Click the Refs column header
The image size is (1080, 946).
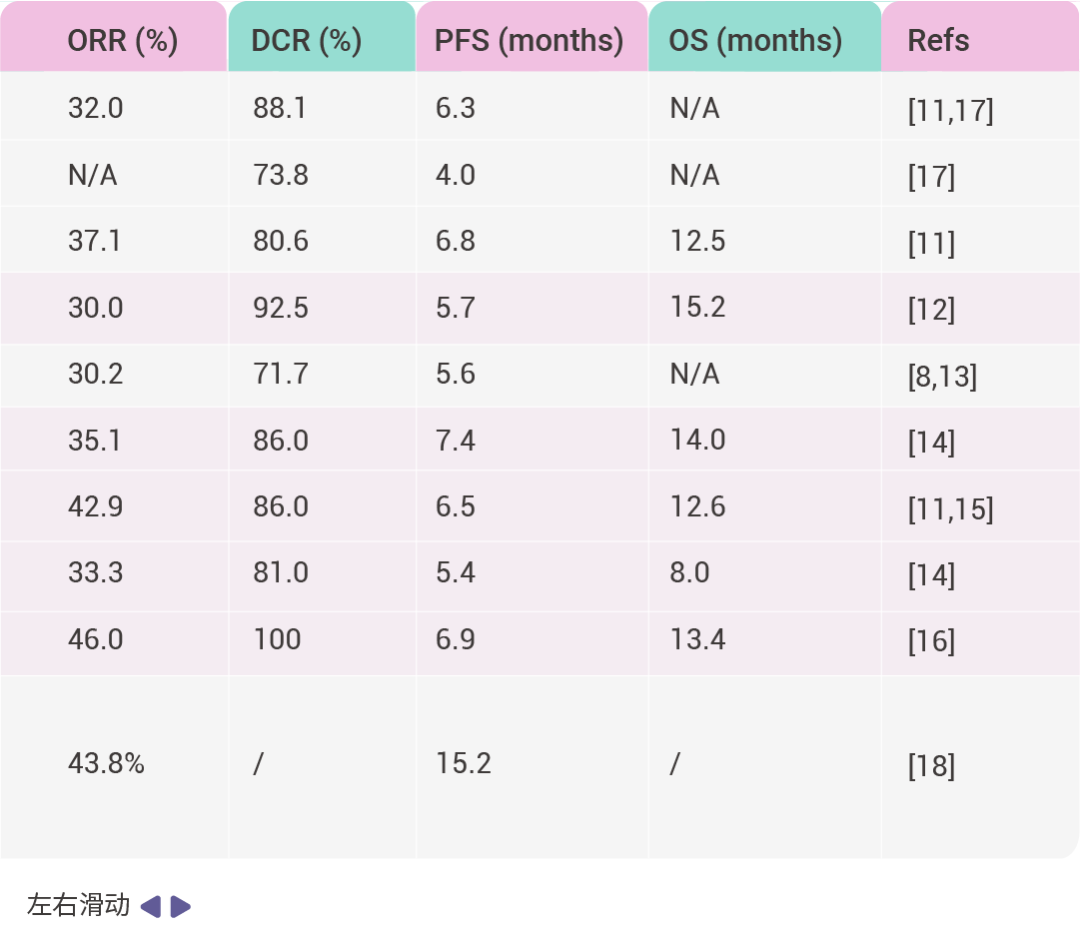click(x=938, y=41)
